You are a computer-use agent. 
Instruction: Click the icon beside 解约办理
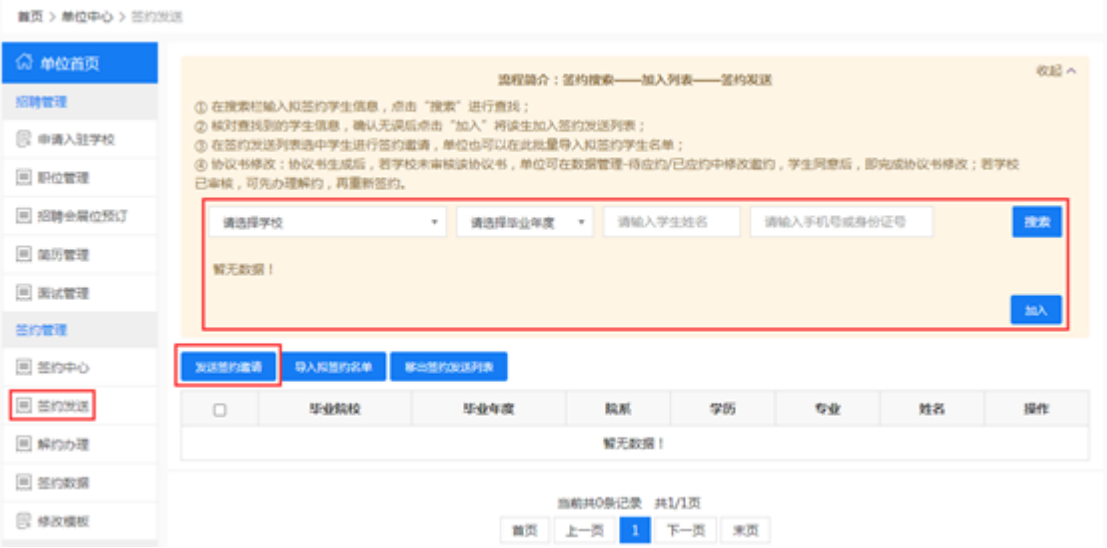[24, 445]
